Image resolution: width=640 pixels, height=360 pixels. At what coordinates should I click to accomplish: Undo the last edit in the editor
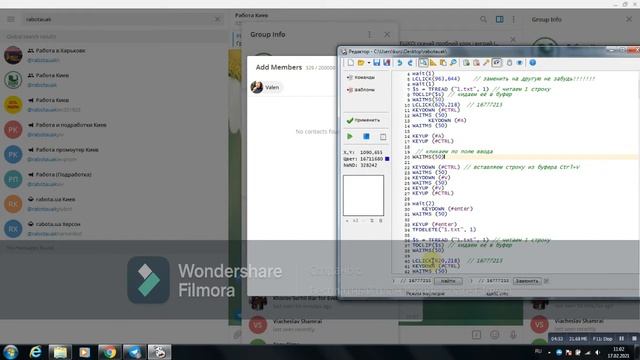point(400,63)
